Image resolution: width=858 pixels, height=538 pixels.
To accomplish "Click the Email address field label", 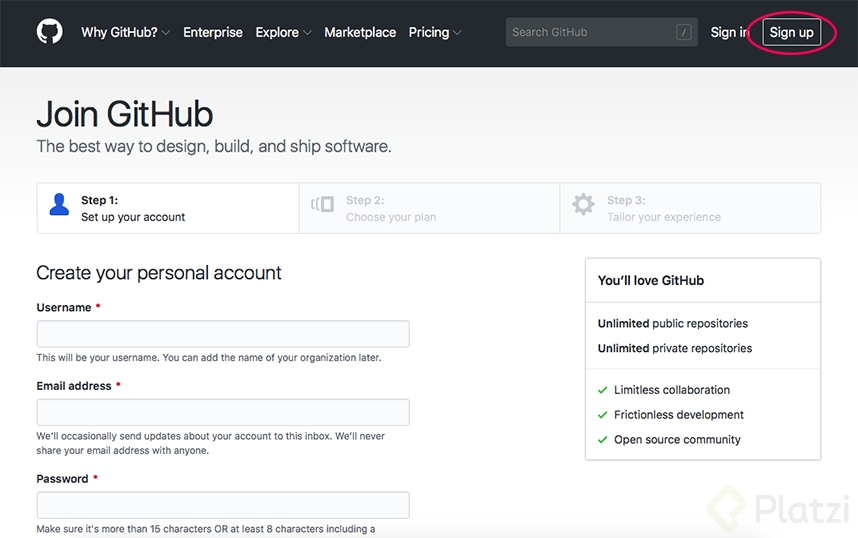I will point(74,386).
